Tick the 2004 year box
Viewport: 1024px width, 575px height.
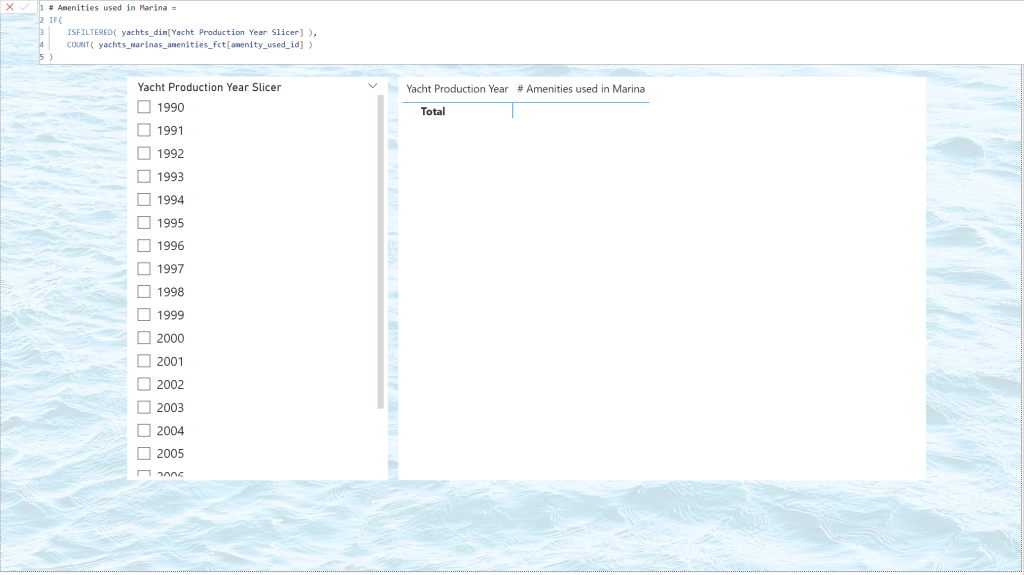[x=144, y=431]
